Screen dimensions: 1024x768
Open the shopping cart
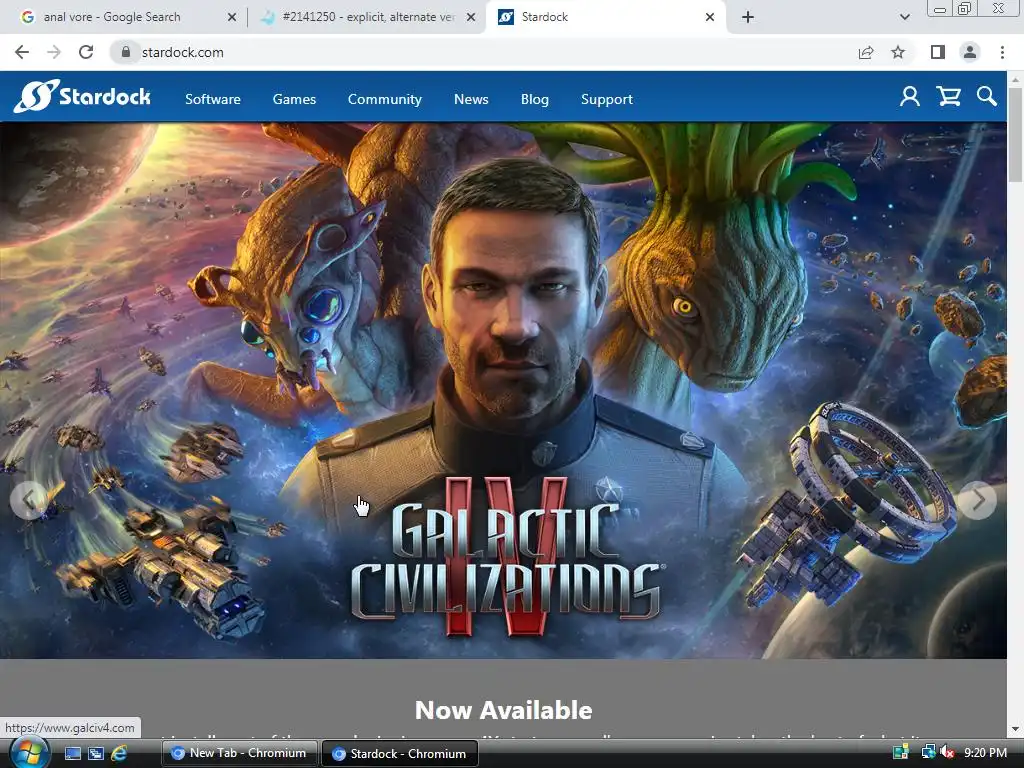948,97
